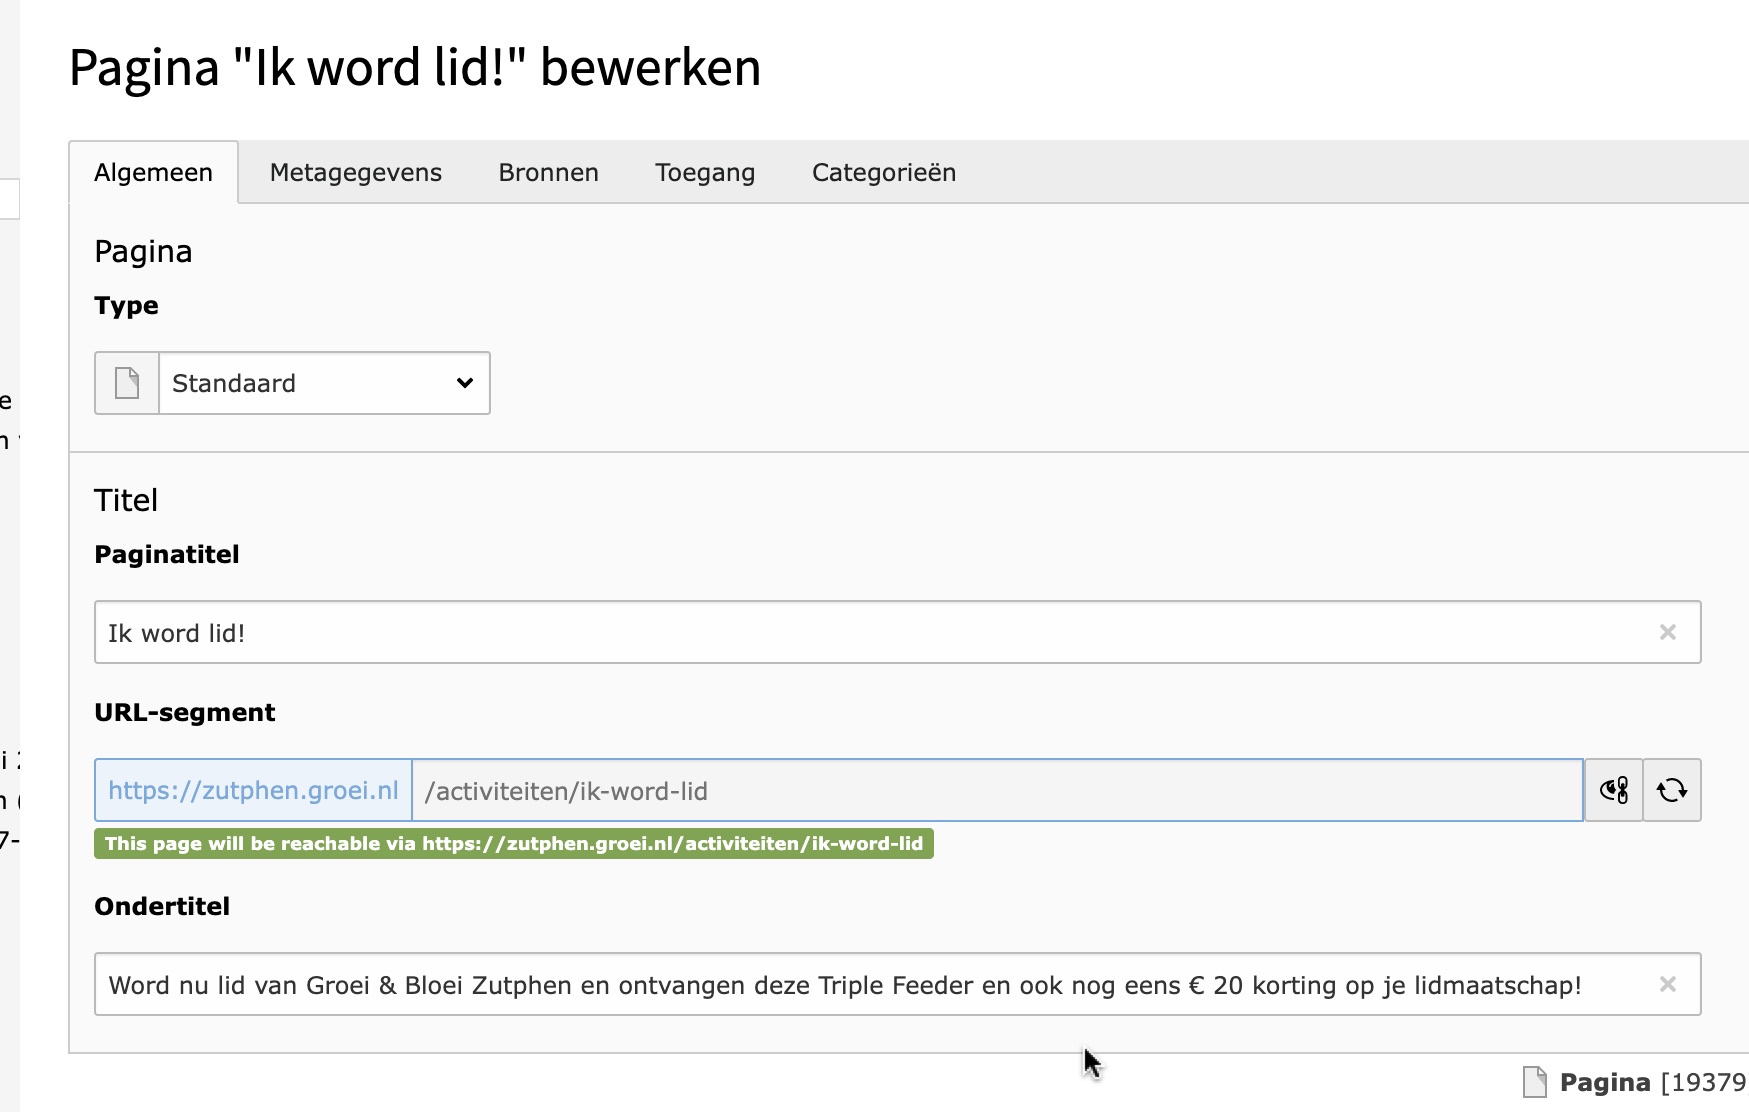Click into the URL-segment path field
1749x1112 pixels.
click(995, 791)
